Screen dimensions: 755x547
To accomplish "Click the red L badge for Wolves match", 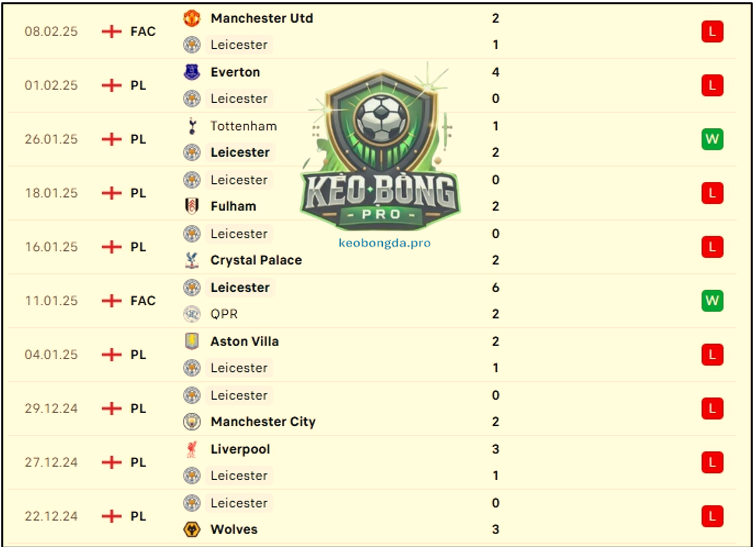I will tap(712, 516).
